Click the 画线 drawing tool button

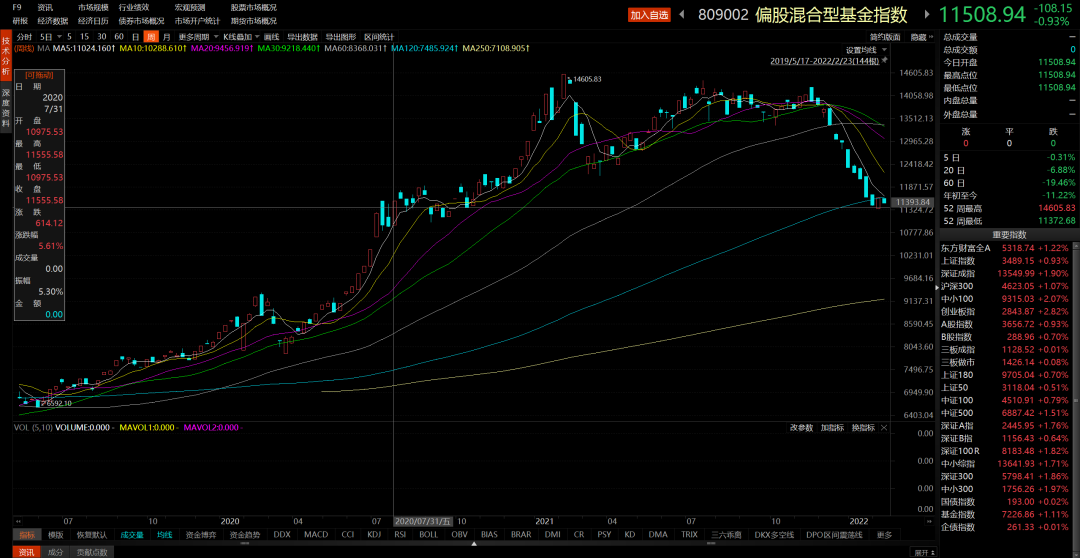pyautogui.click(x=272, y=37)
